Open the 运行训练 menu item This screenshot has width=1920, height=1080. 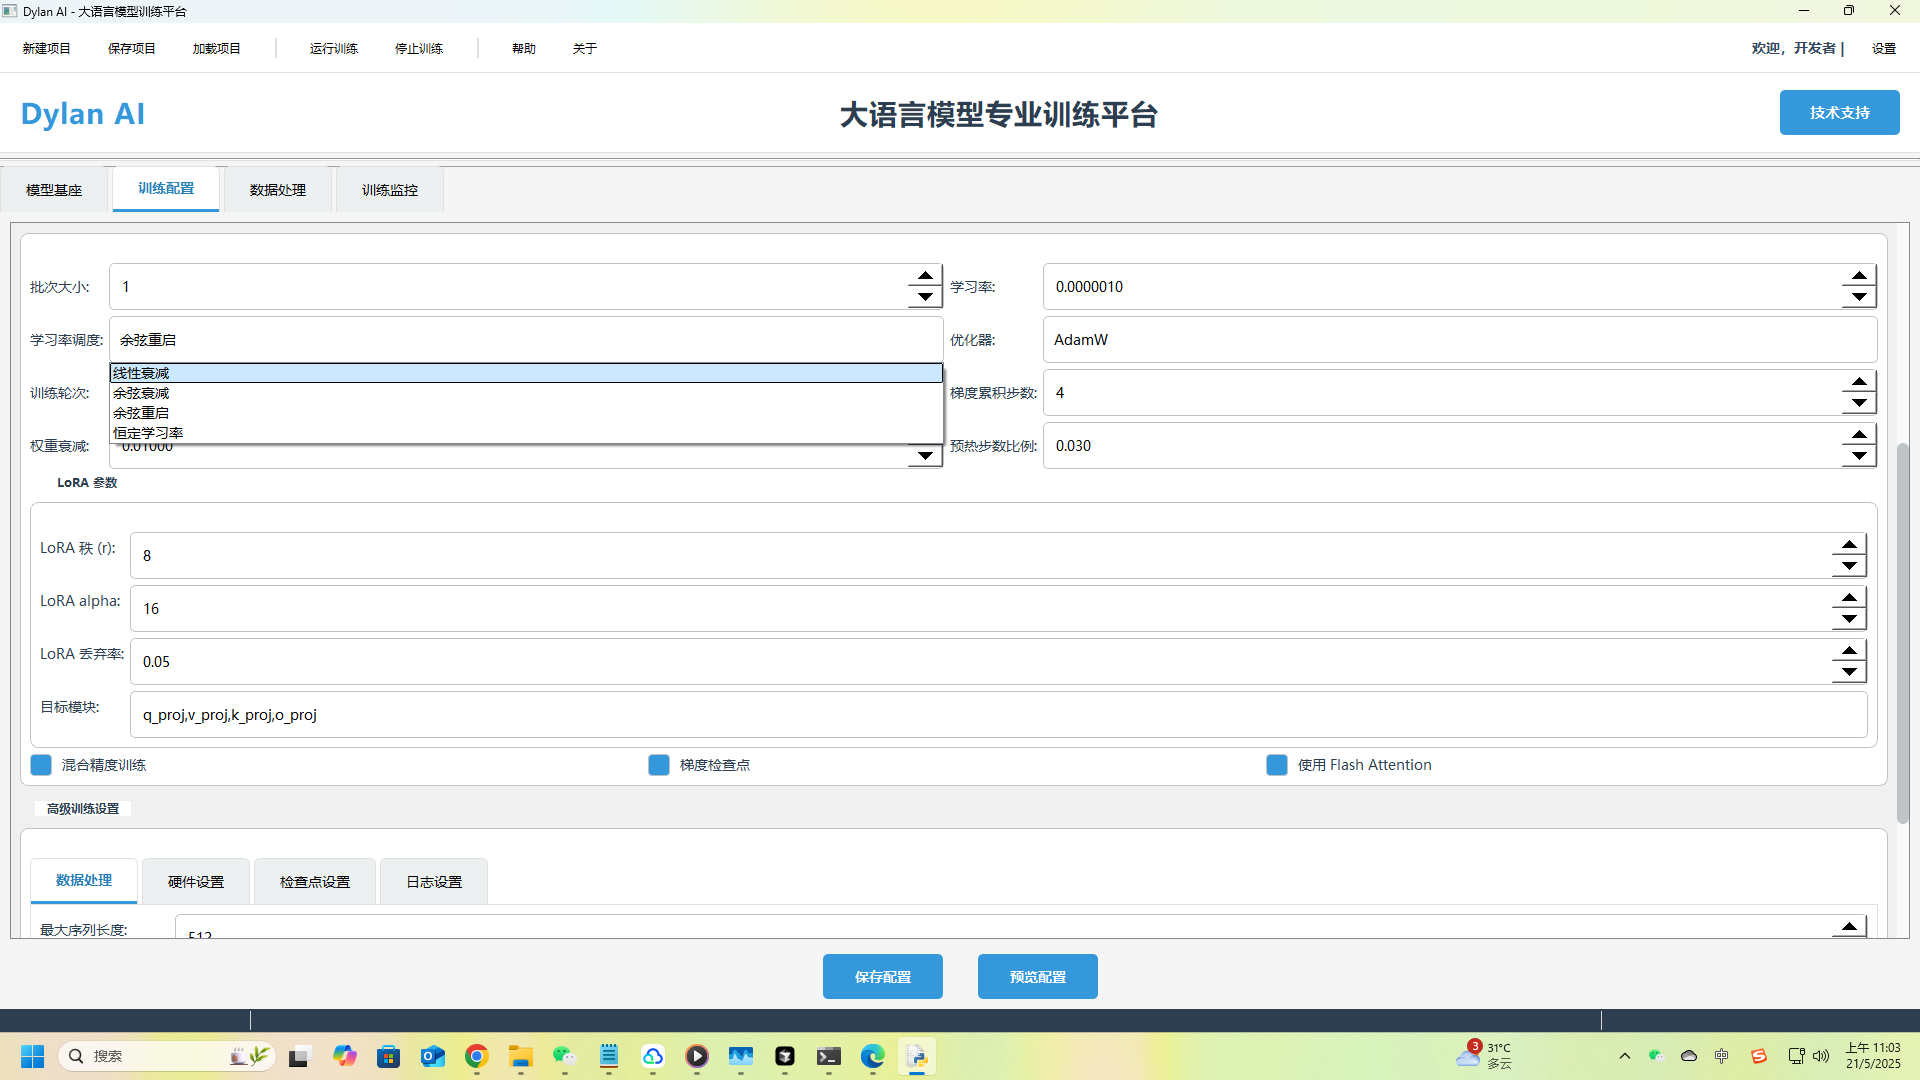(333, 48)
